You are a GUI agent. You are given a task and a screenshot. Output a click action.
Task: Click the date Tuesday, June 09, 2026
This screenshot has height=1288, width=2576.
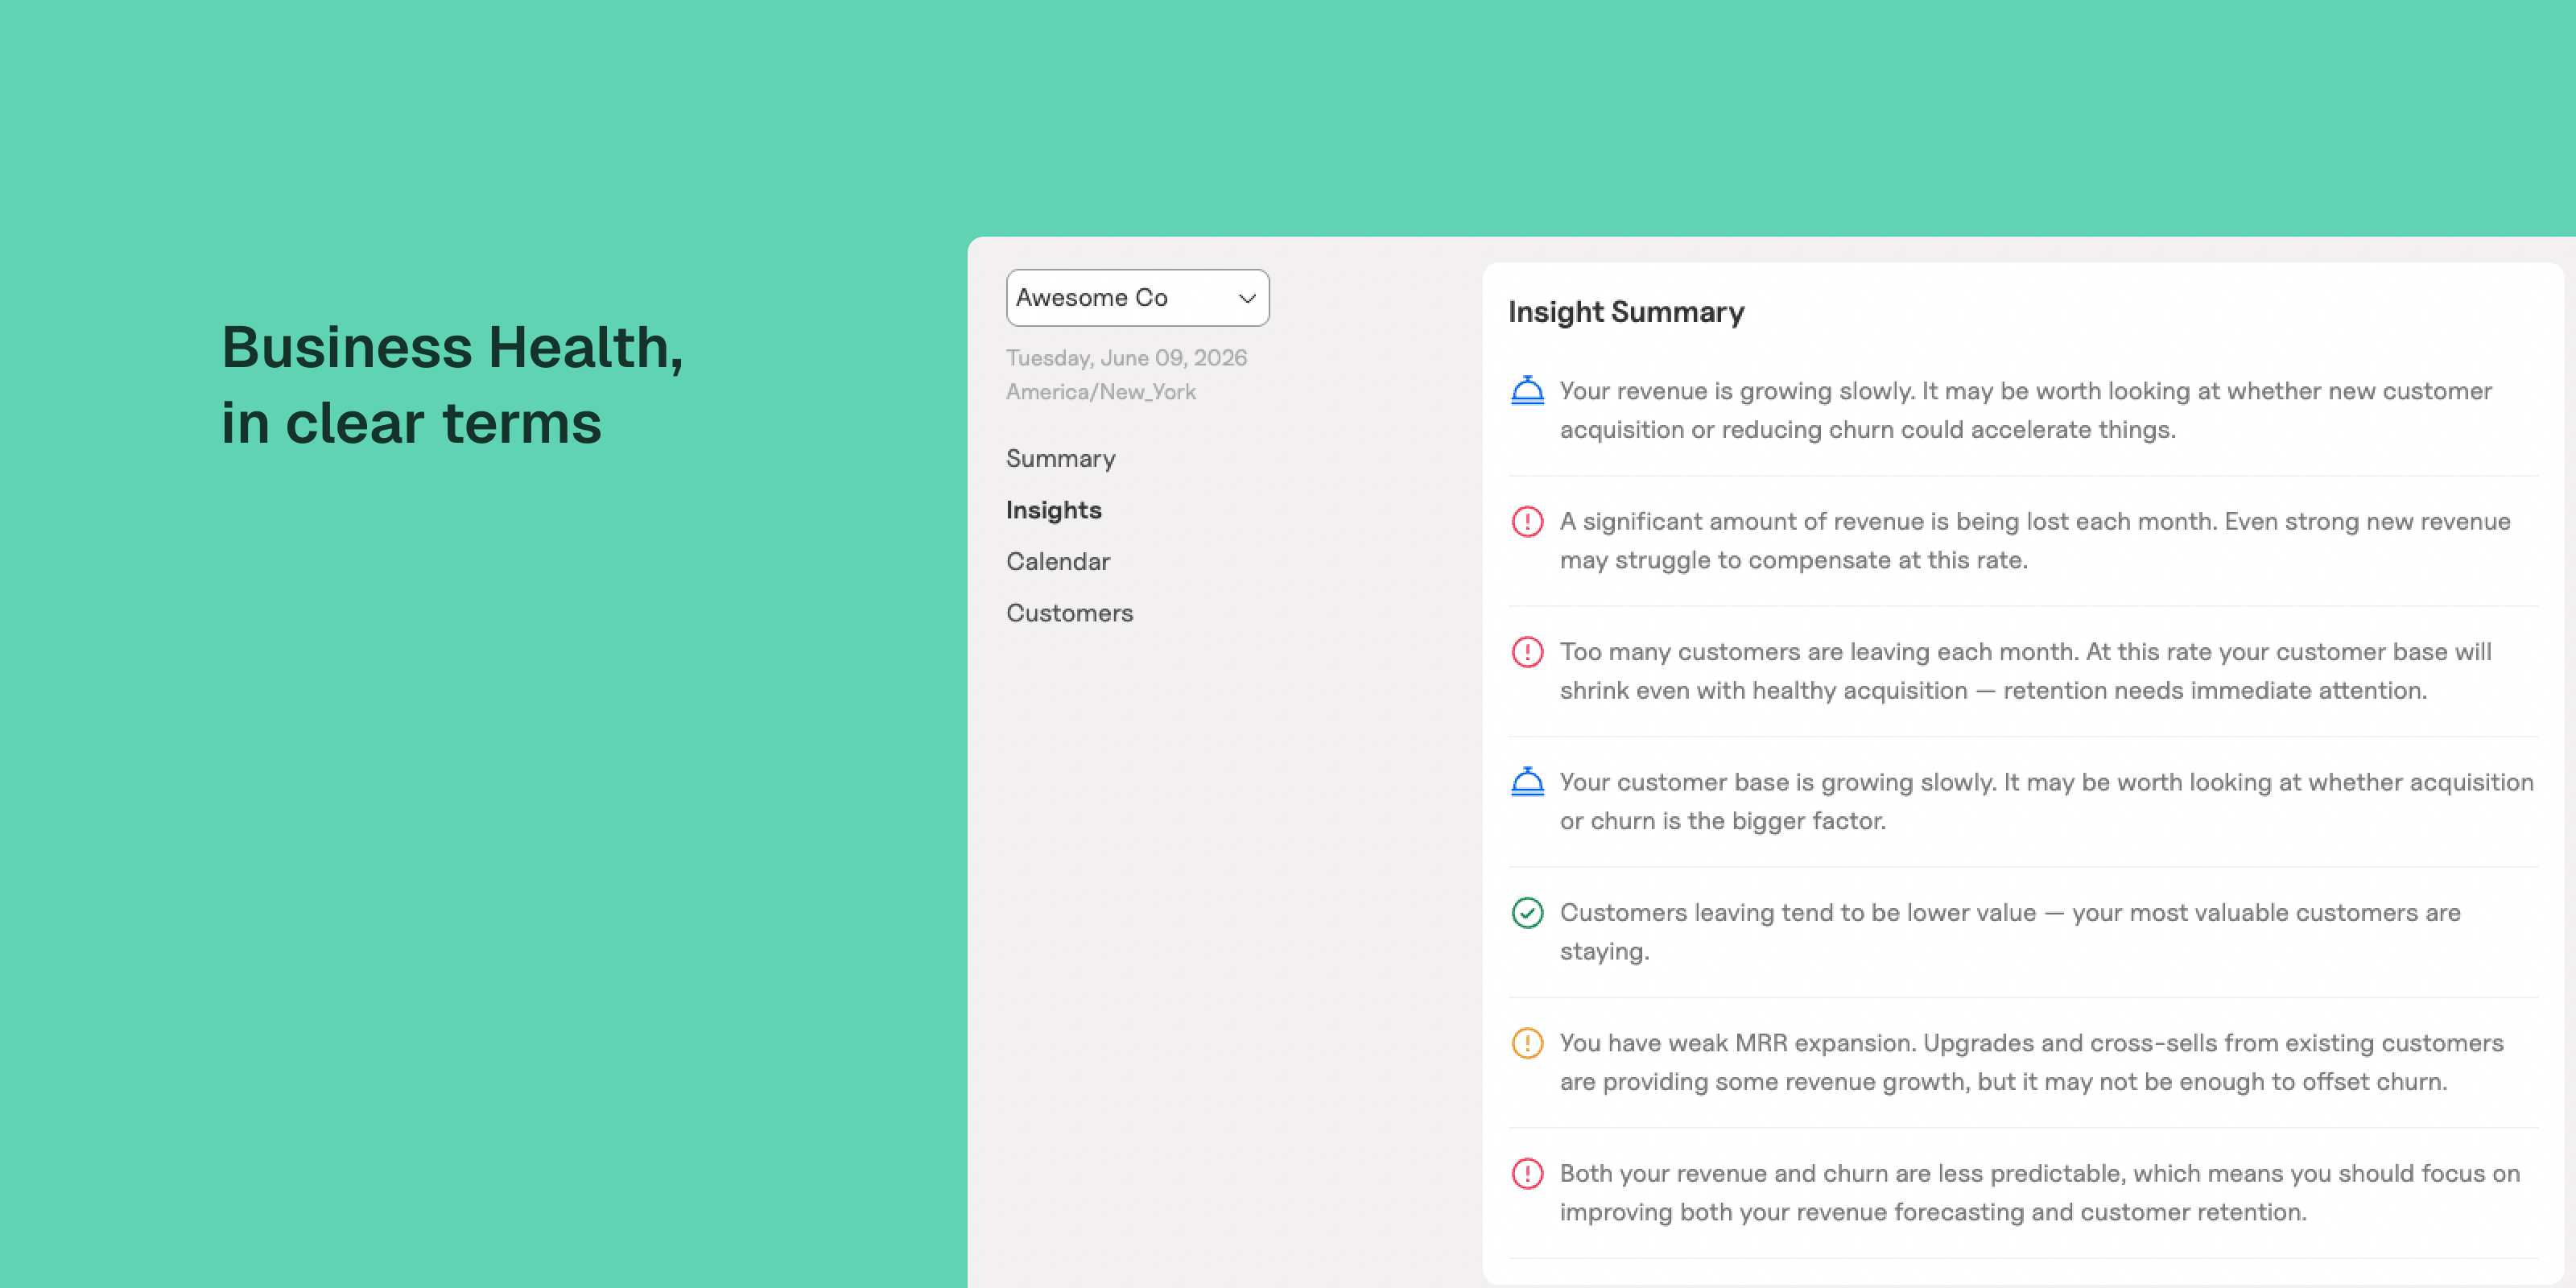[x=1126, y=358]
